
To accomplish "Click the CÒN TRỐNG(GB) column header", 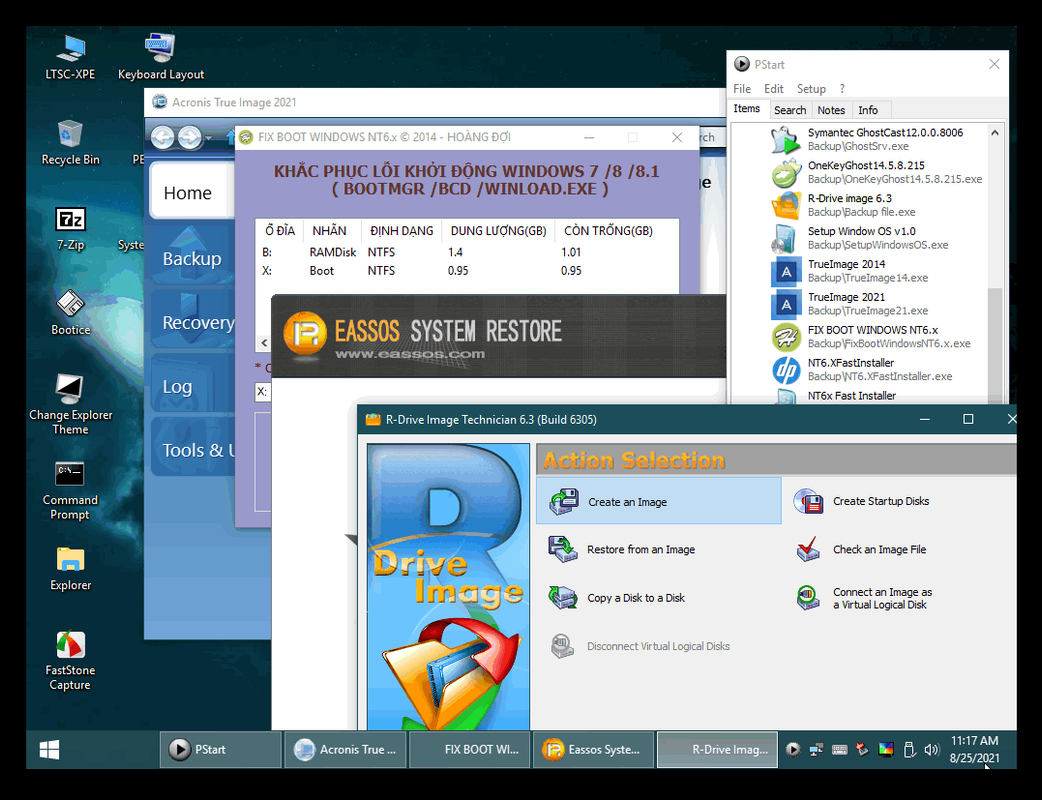I will pyautogui.click(x=608, y=231).
